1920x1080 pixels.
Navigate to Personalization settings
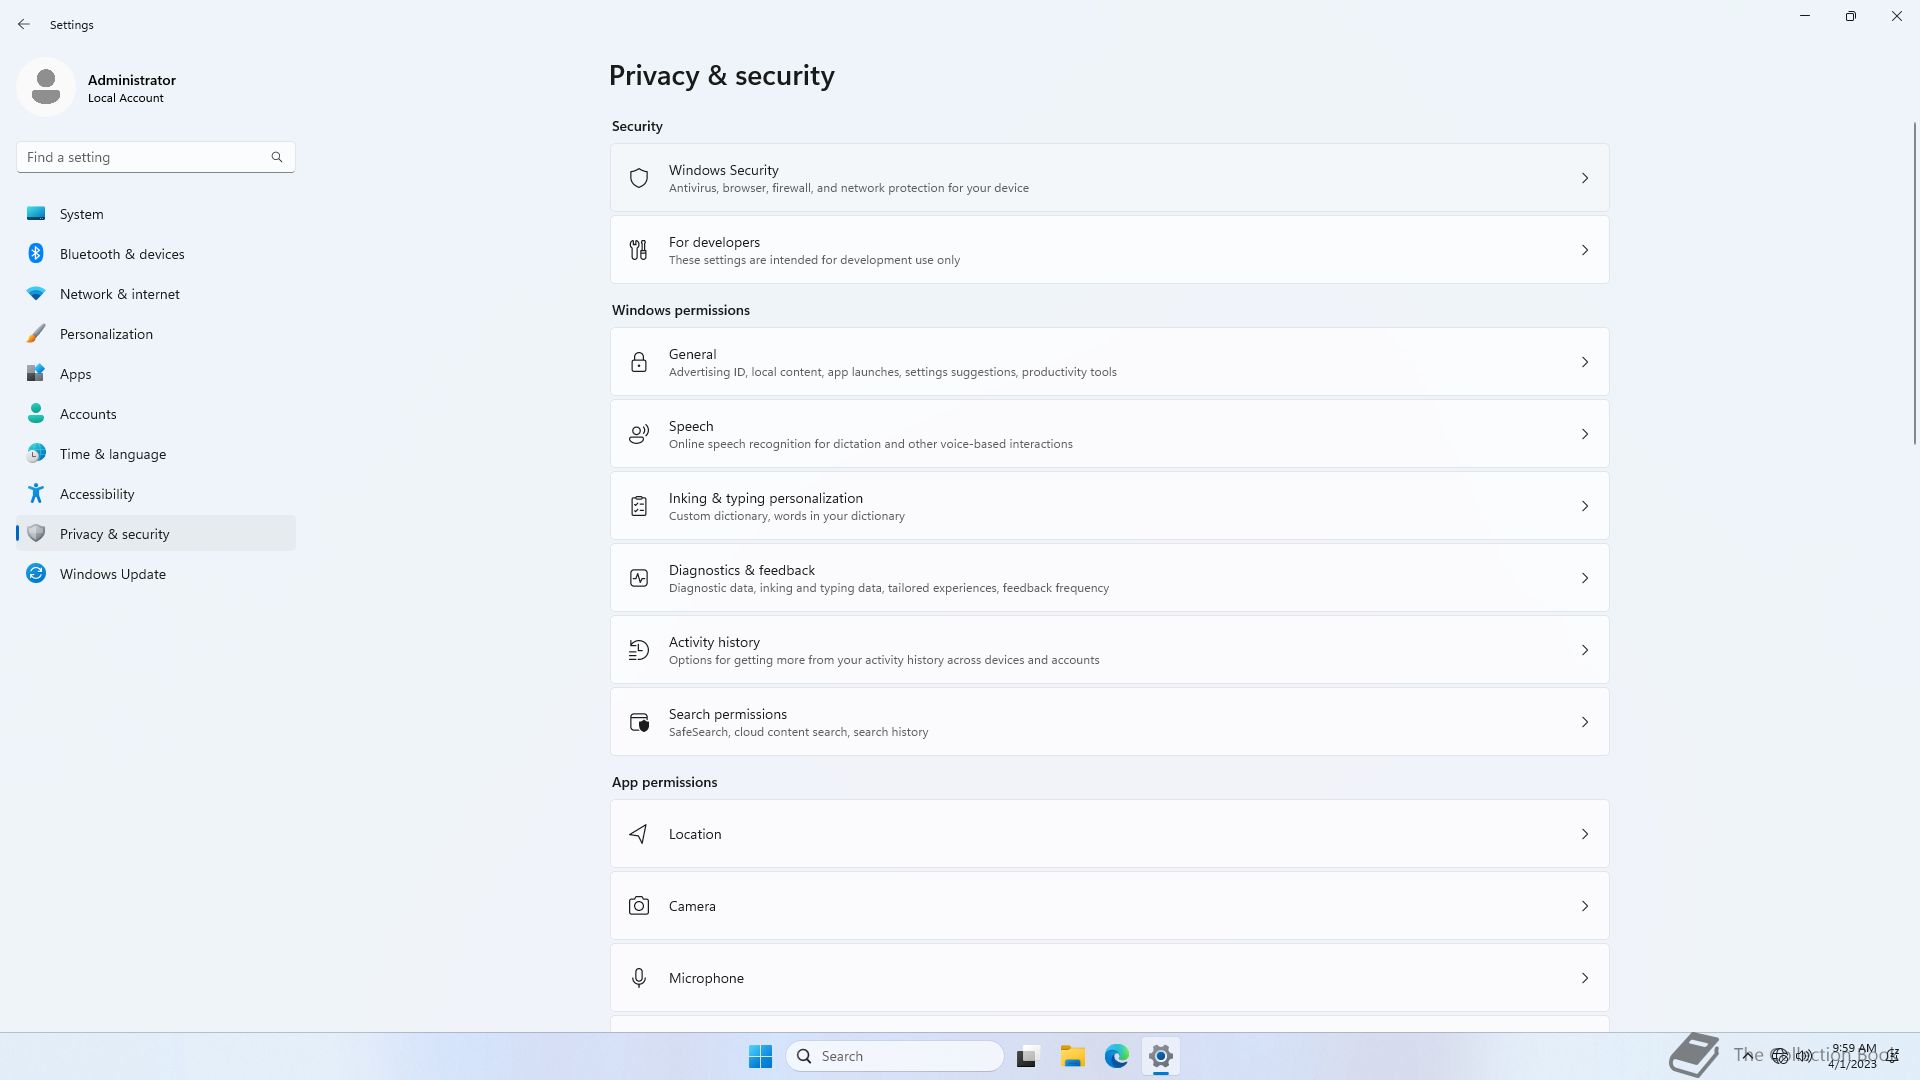(x=156, y=334)
